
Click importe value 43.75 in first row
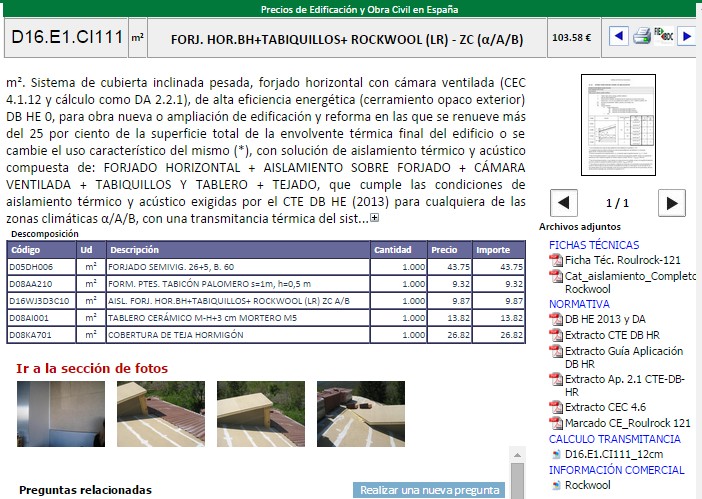(x=511, y=267)
